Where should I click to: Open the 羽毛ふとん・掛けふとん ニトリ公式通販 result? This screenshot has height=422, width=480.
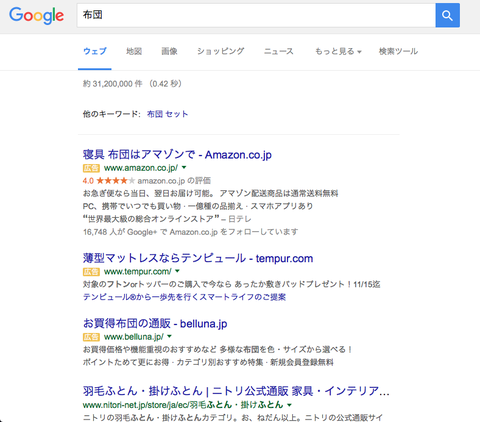pyautogui.click(x=236, y=391)
